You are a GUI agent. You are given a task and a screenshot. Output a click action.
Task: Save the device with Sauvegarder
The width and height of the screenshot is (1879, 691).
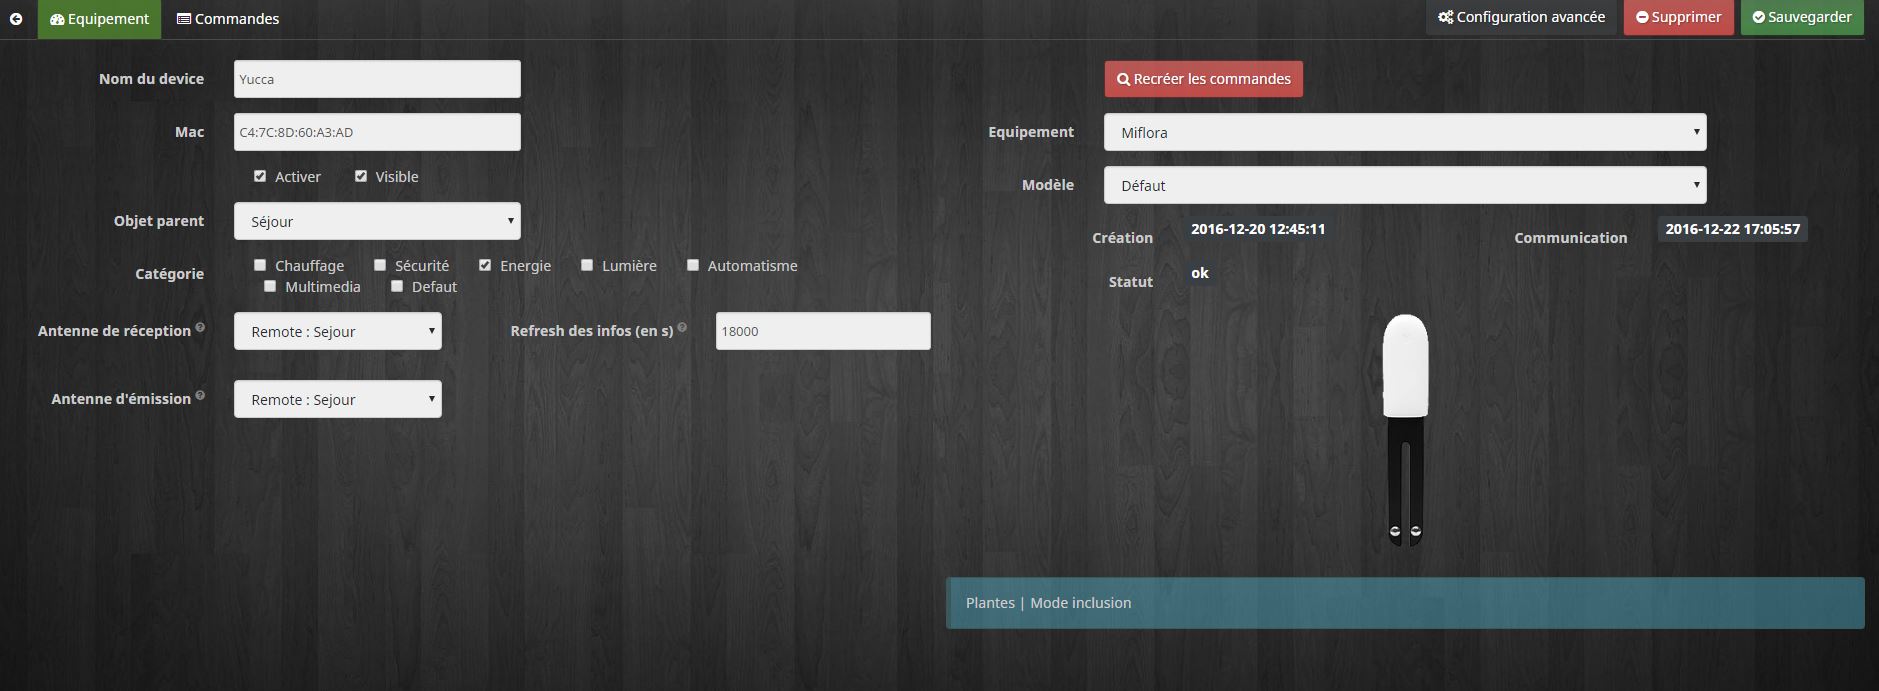[1801, 18]
